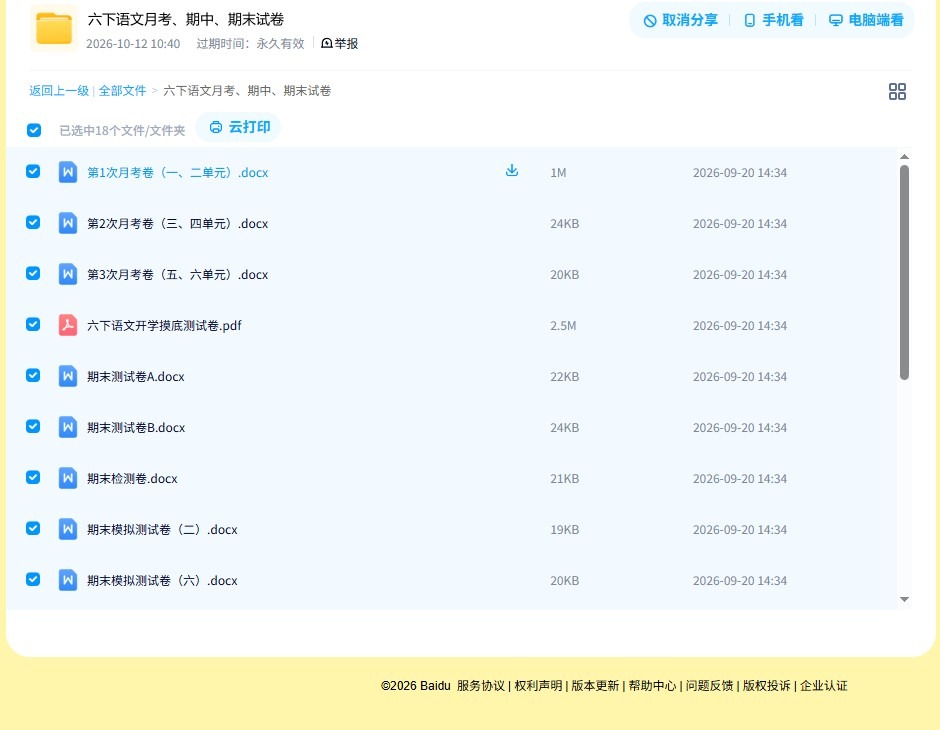Switch to grid view layout icon

[897, 91]
